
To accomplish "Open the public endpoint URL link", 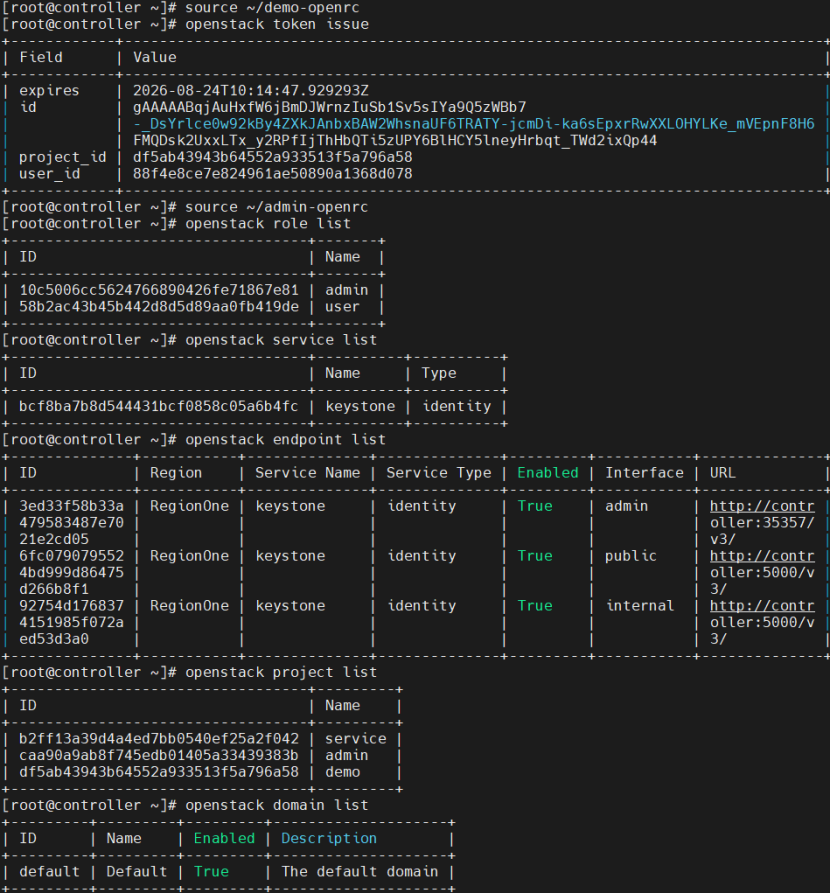I will click(x=762, y=556).
